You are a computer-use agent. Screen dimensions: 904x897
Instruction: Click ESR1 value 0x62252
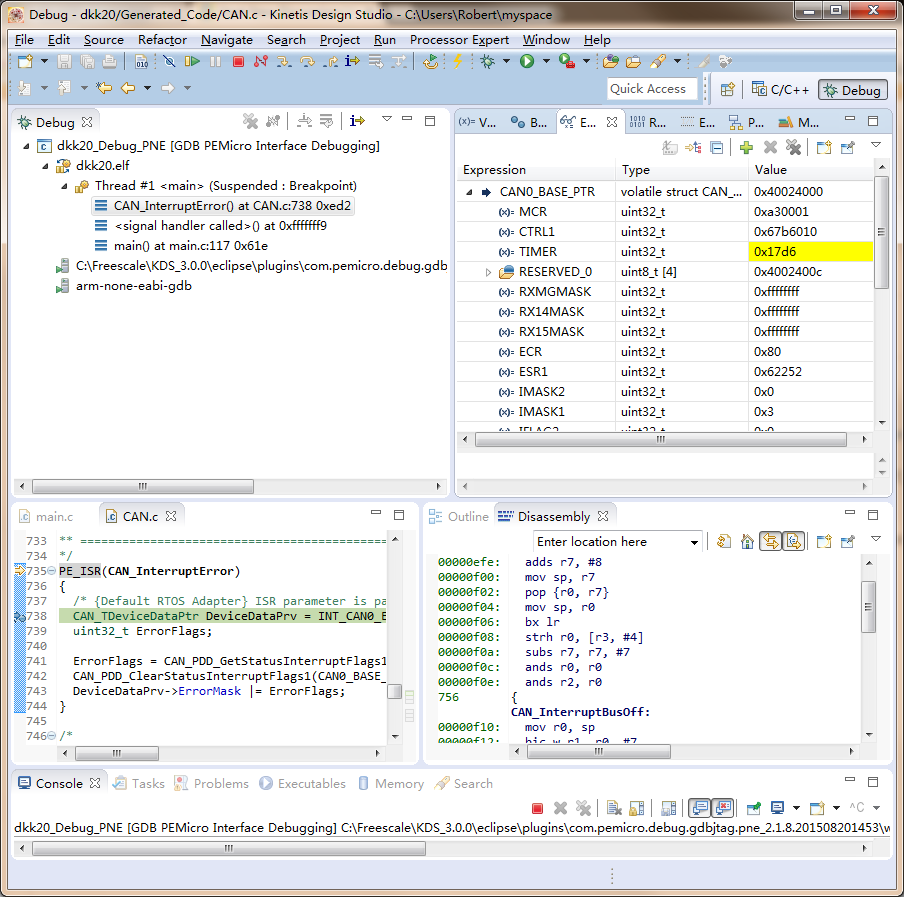777,372
